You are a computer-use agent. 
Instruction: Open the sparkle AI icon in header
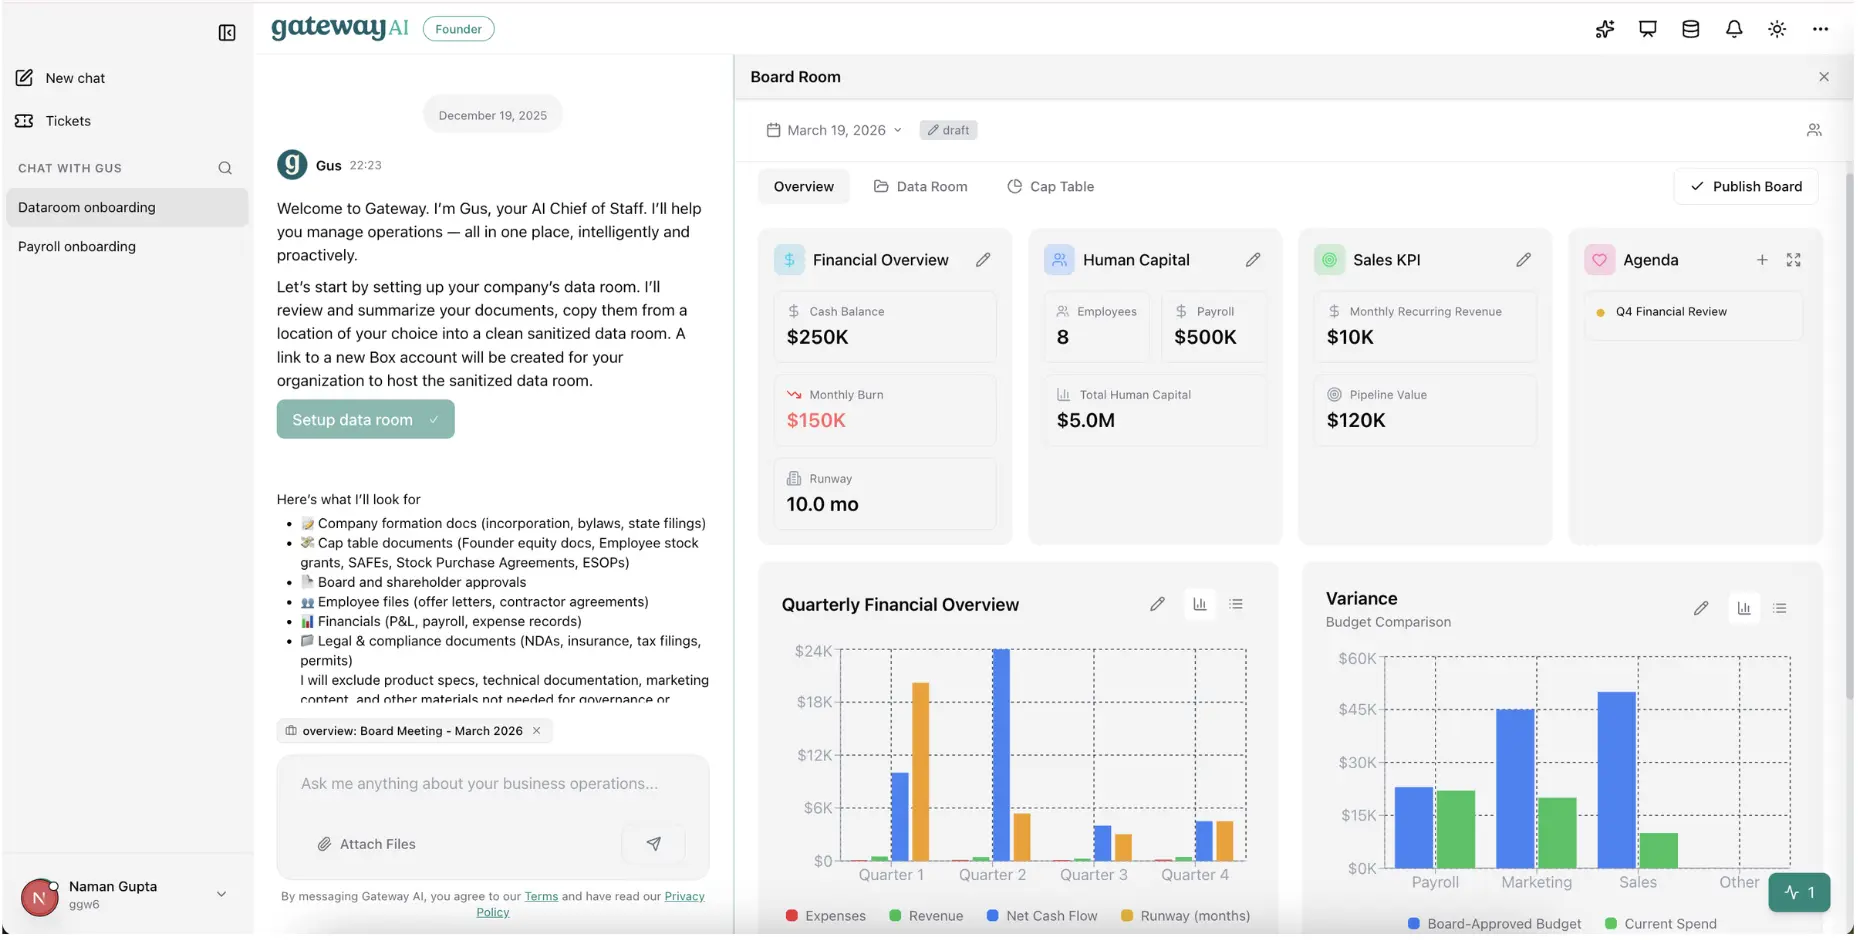[1605, 29]
